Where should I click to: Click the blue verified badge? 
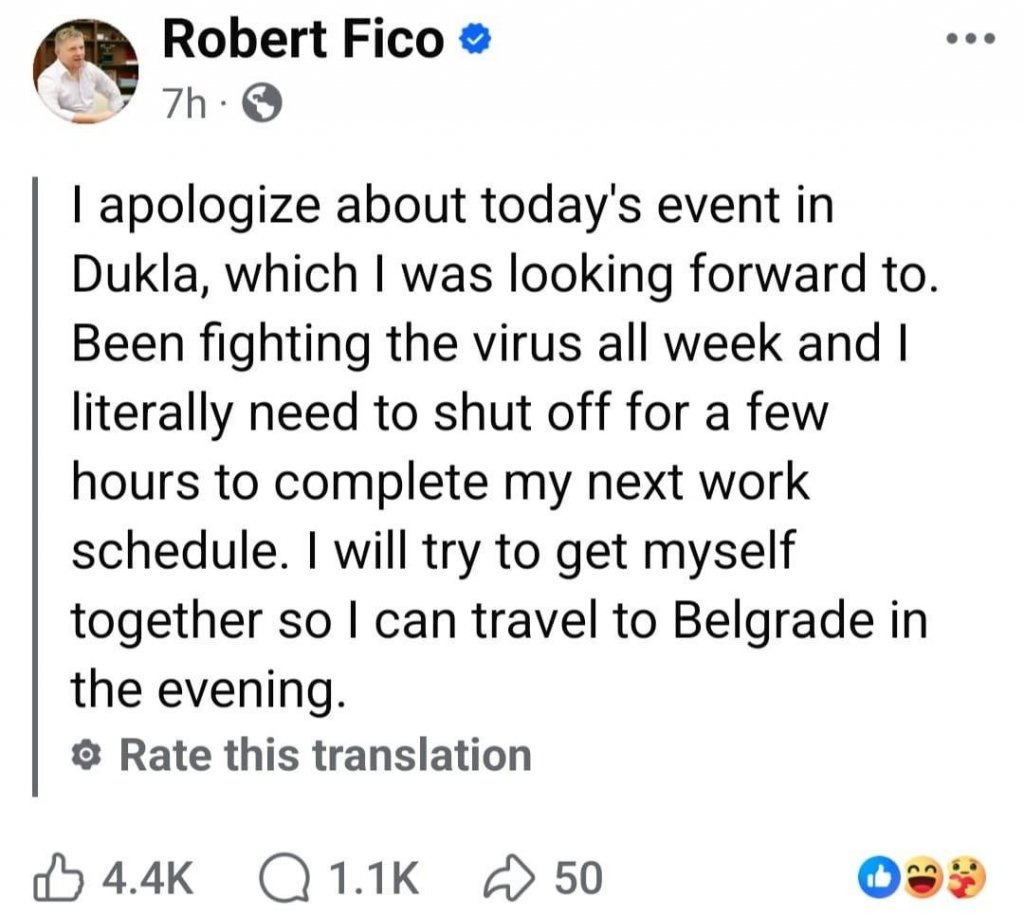point(475,40)
